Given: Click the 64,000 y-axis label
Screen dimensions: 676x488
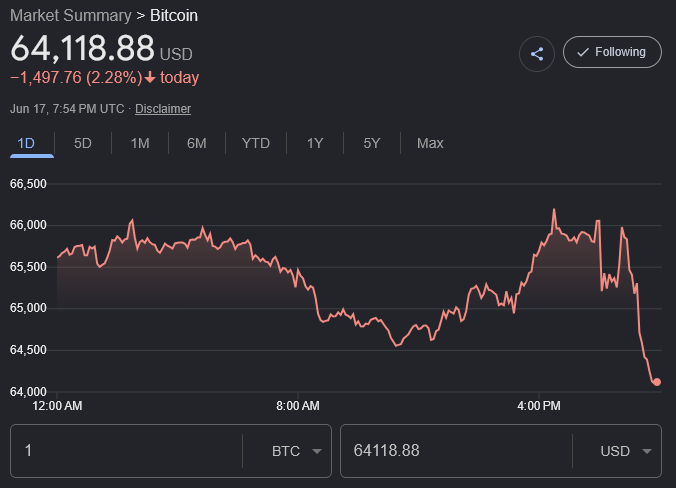Looking at the screenshot, I should coord(28,391).
